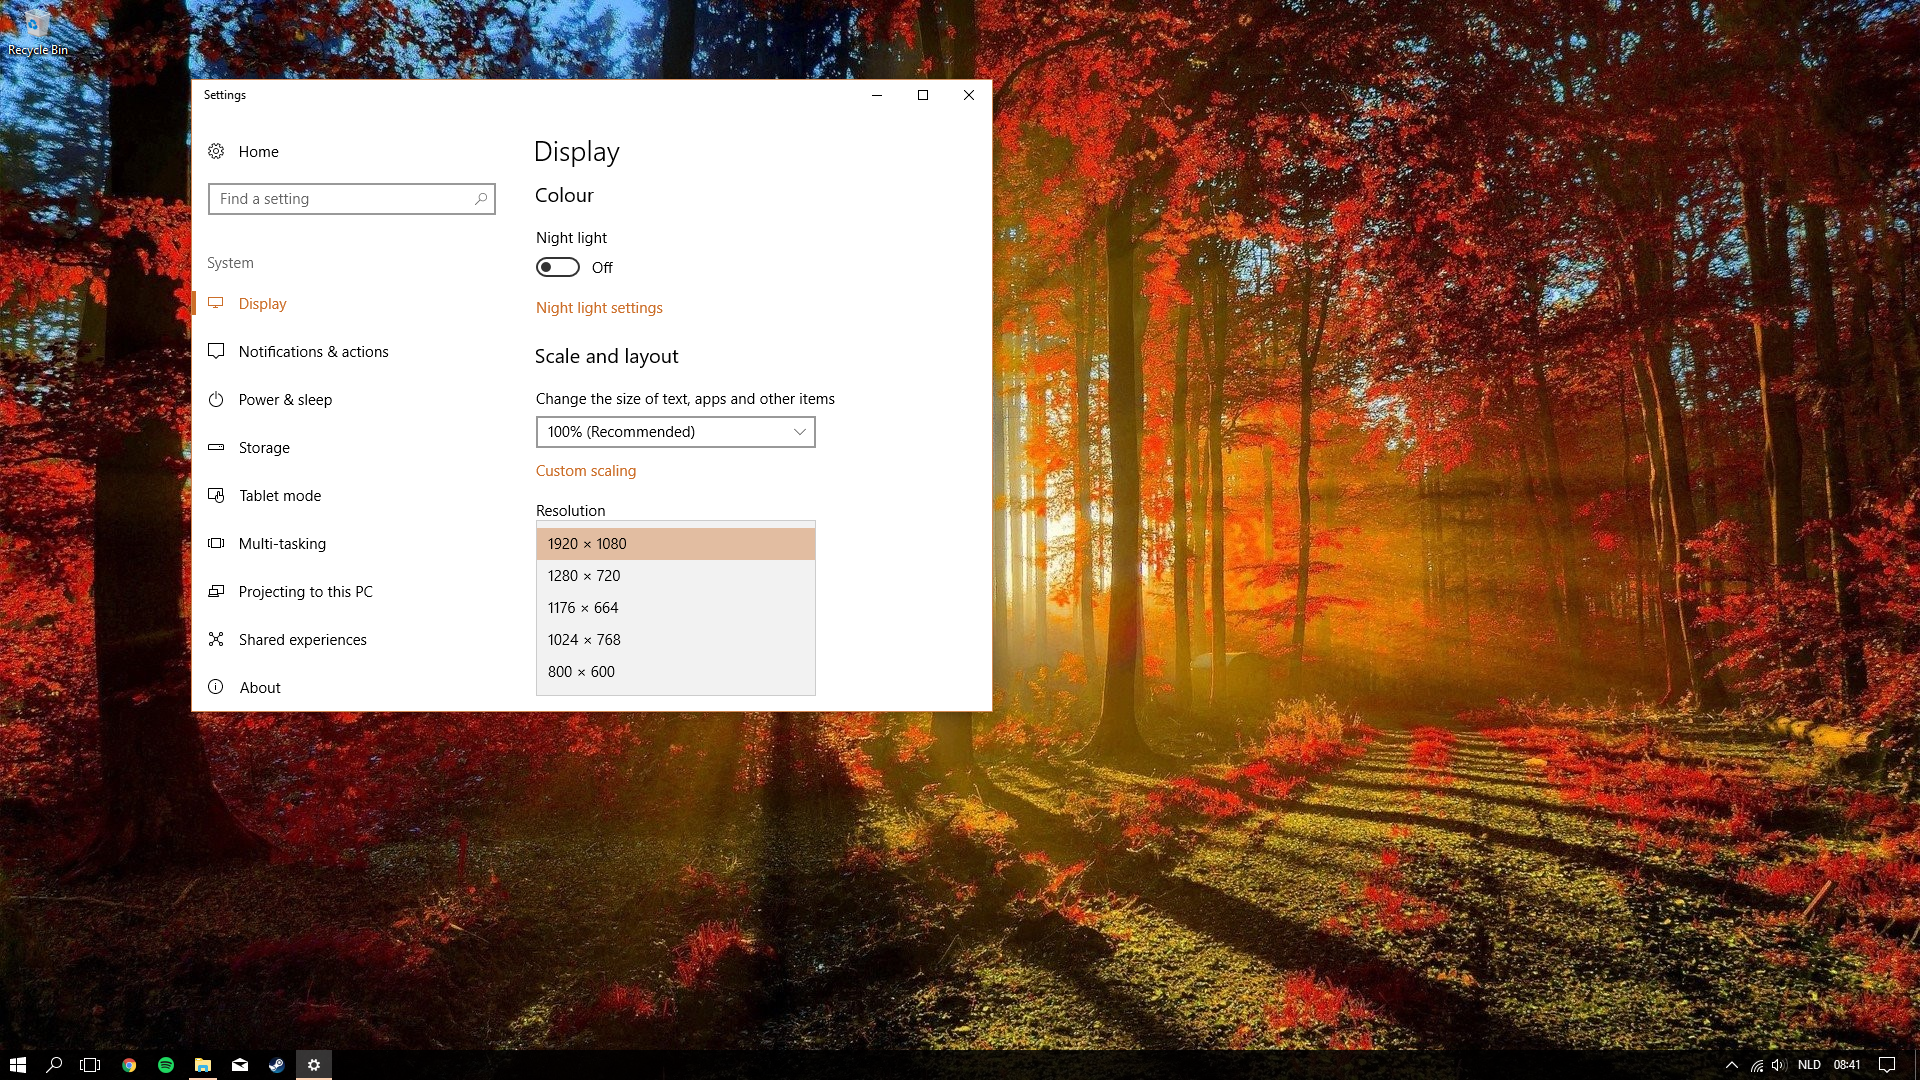Go to Notifications & actions section
This screenshot has height=1080, width=1920.
pos(313,352)
